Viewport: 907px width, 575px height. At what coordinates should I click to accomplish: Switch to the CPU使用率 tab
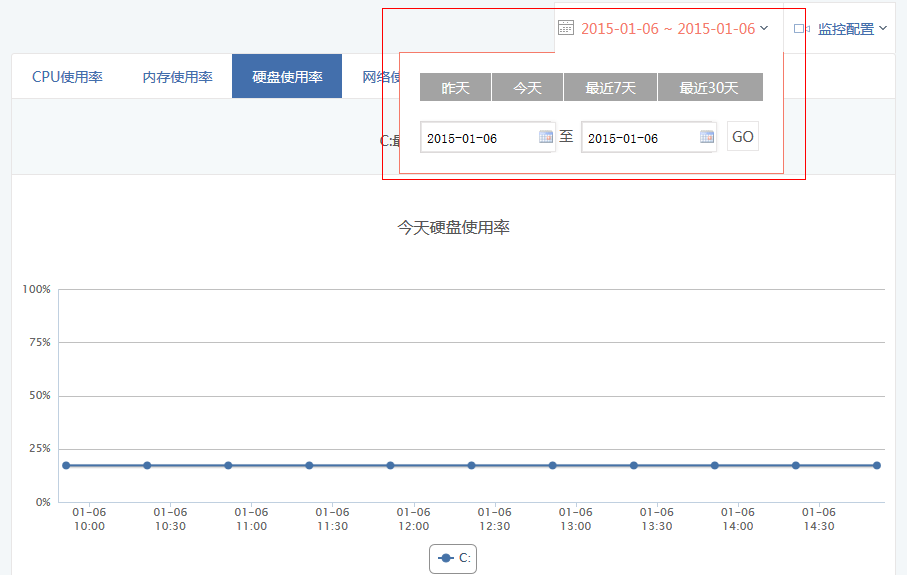point(67,77)
